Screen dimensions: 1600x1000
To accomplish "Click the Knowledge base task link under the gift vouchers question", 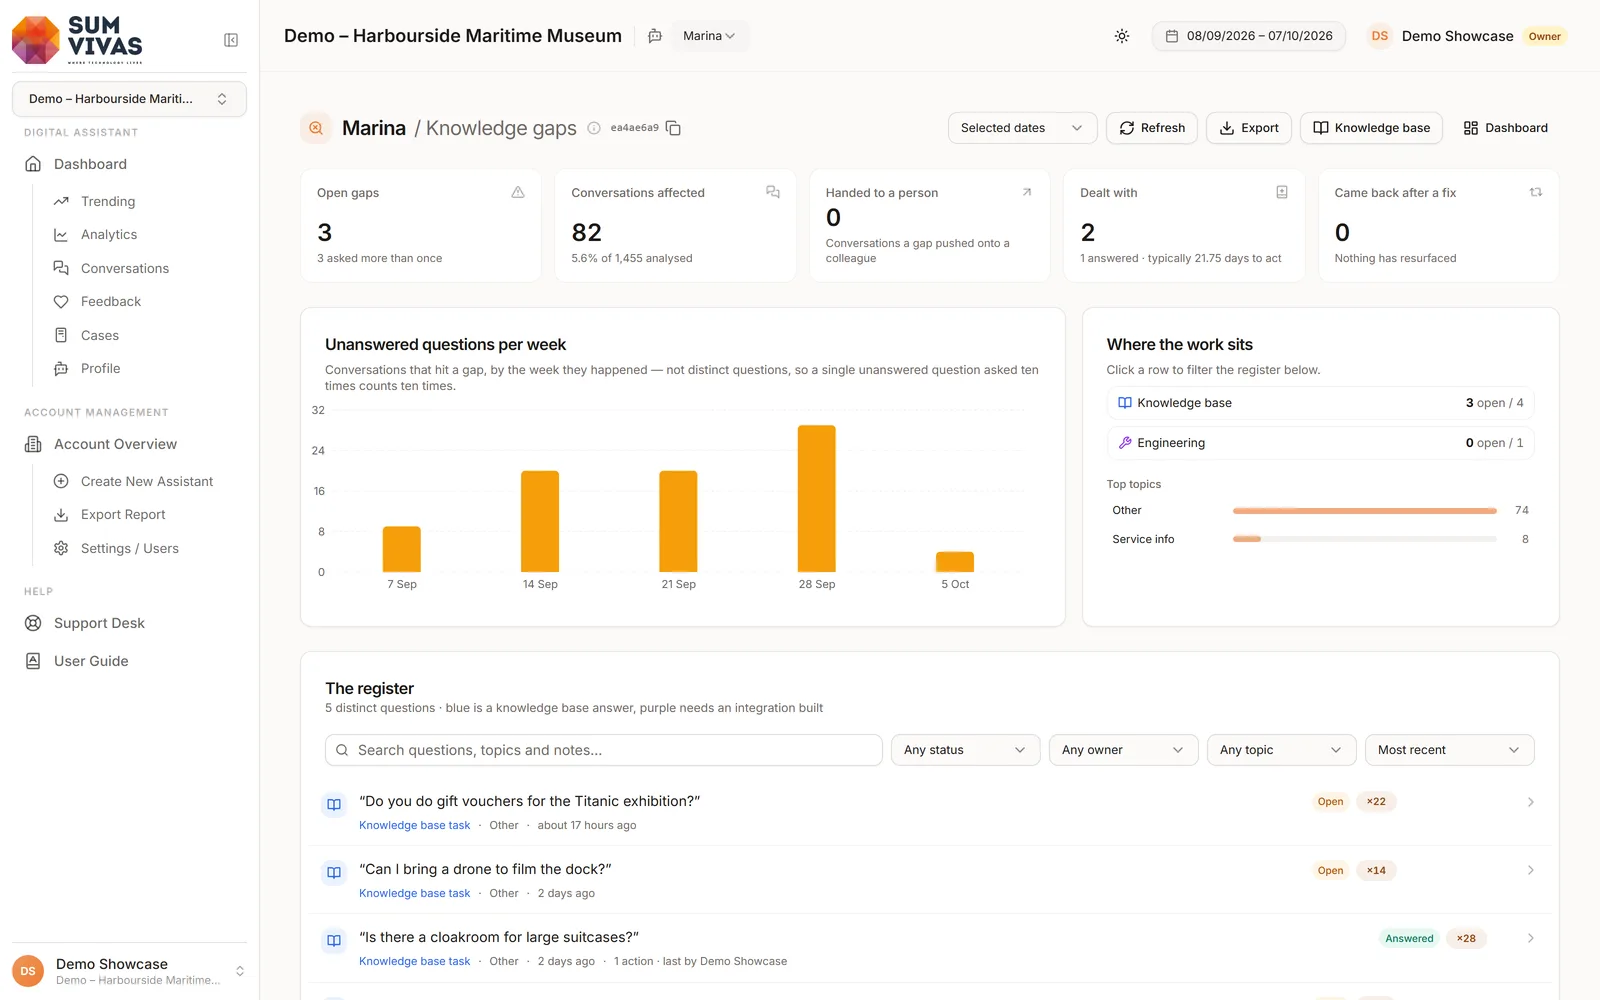I will click(x=414, y=825).
